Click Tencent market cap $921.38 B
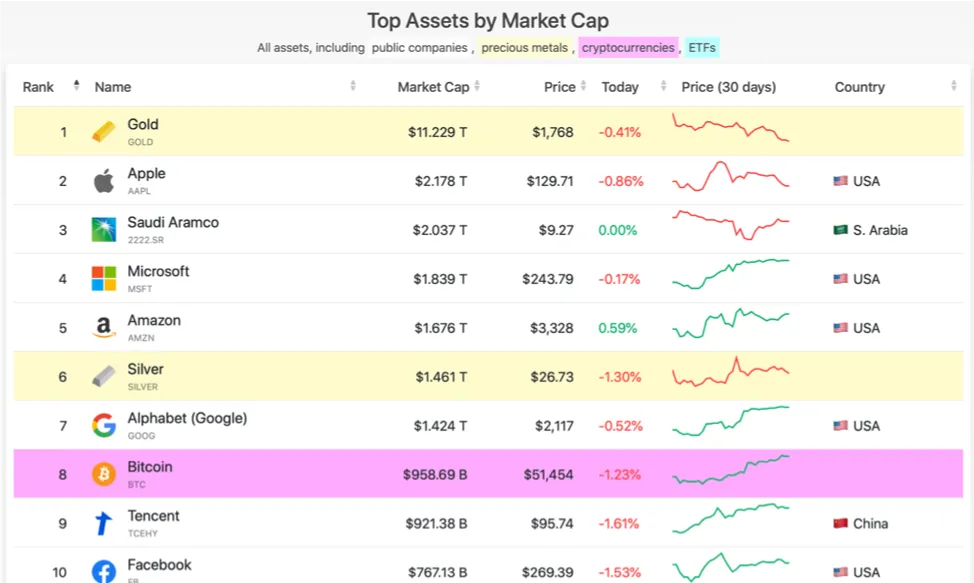 click(x=436, y=524)
